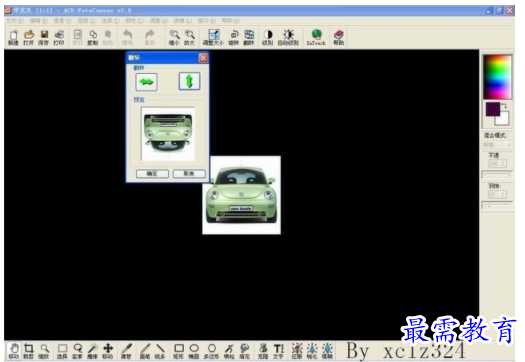Open the Edit (编辑) menu
This screenshot has height=362, width=525.
39,21
